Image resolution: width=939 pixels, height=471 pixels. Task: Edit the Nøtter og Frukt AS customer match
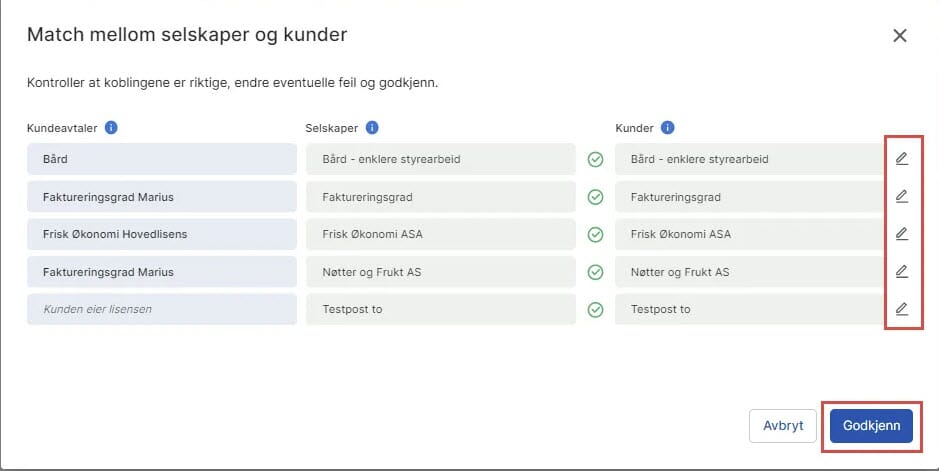901,272
